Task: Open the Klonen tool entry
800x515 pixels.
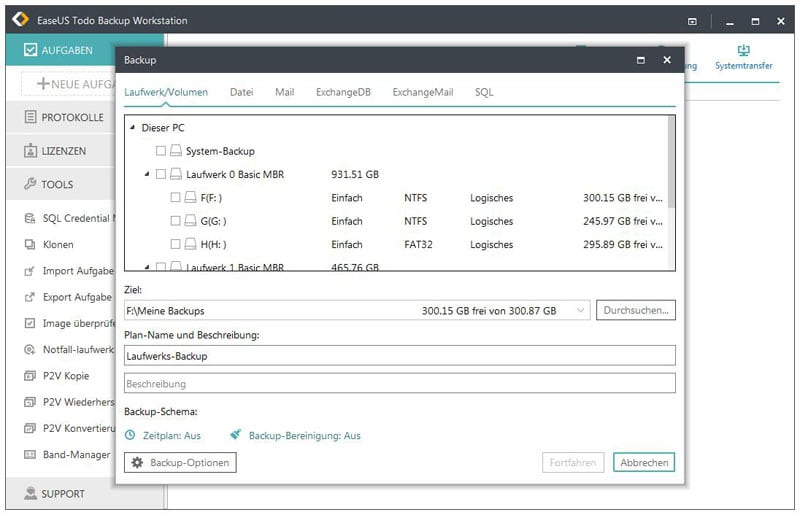Action: tap(58, 244)
